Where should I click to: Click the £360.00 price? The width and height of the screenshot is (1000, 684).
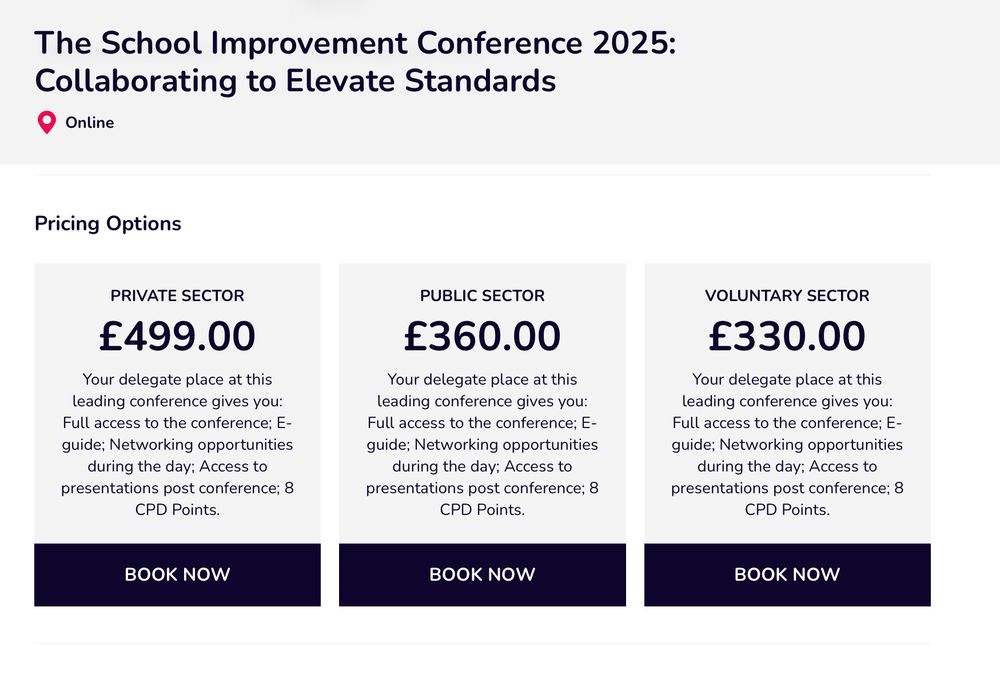click(x=482, y=336)
